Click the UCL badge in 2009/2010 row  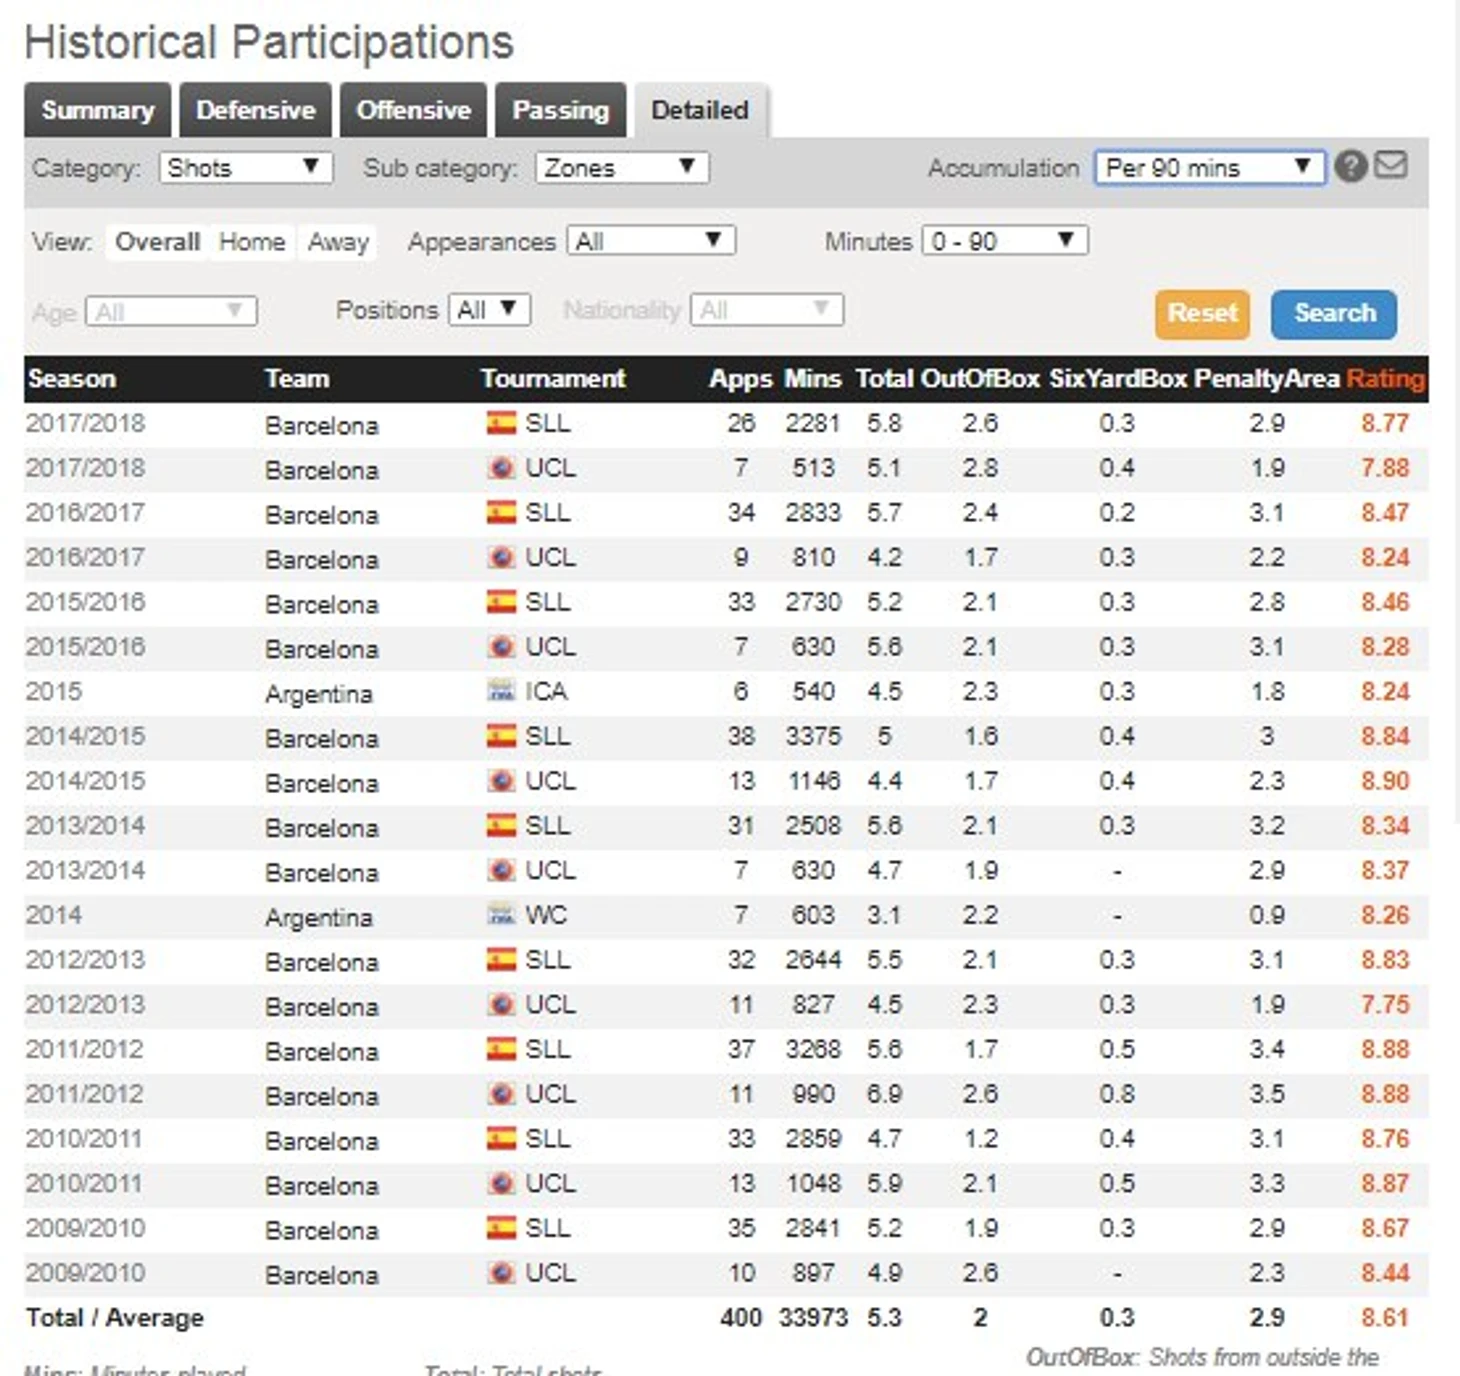tap(501, 1273)
